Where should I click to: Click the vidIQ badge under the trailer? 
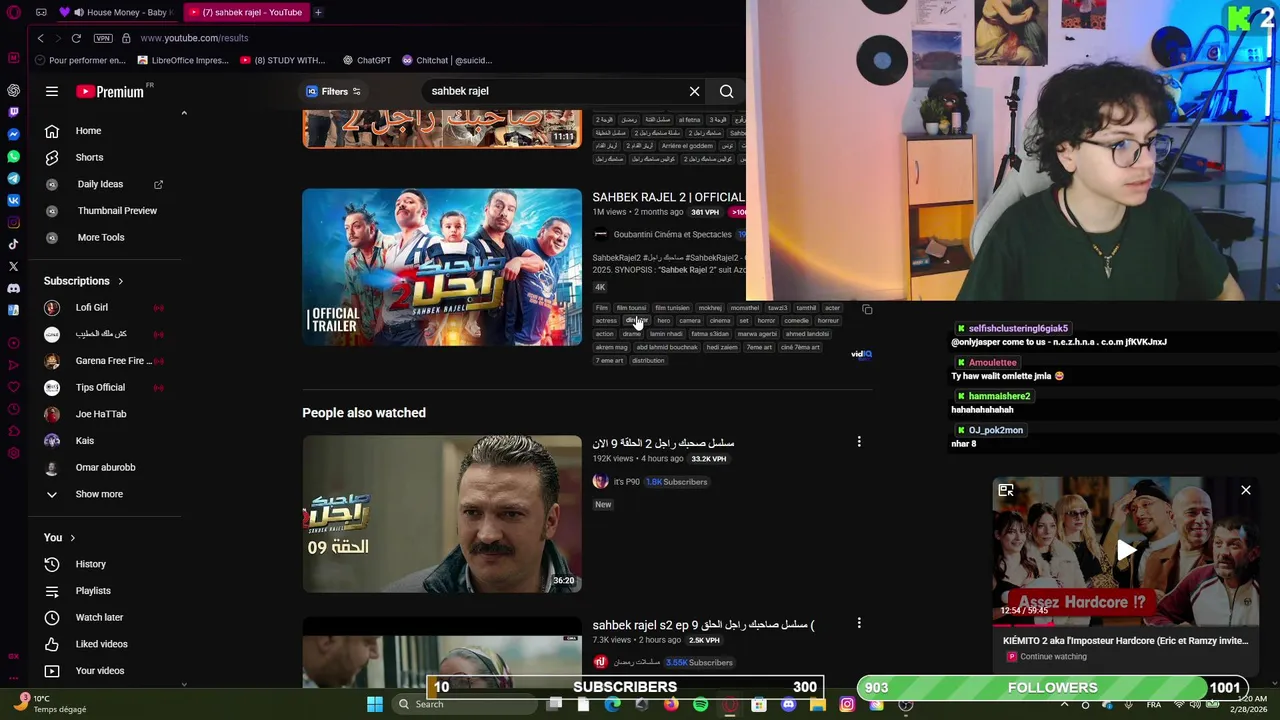(861, 354)
